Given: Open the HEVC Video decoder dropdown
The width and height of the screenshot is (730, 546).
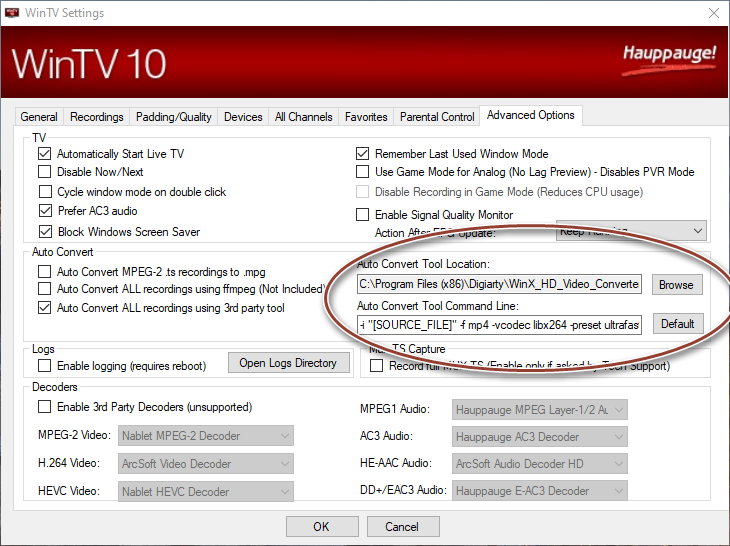Looking at the screenshot, I should [x=205, y=492].
